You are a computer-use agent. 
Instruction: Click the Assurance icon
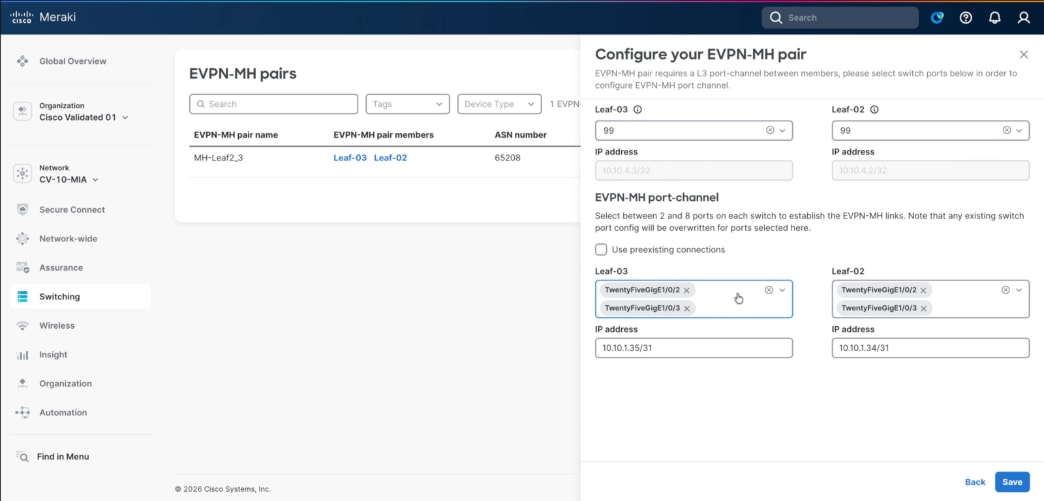pos(23,268)
